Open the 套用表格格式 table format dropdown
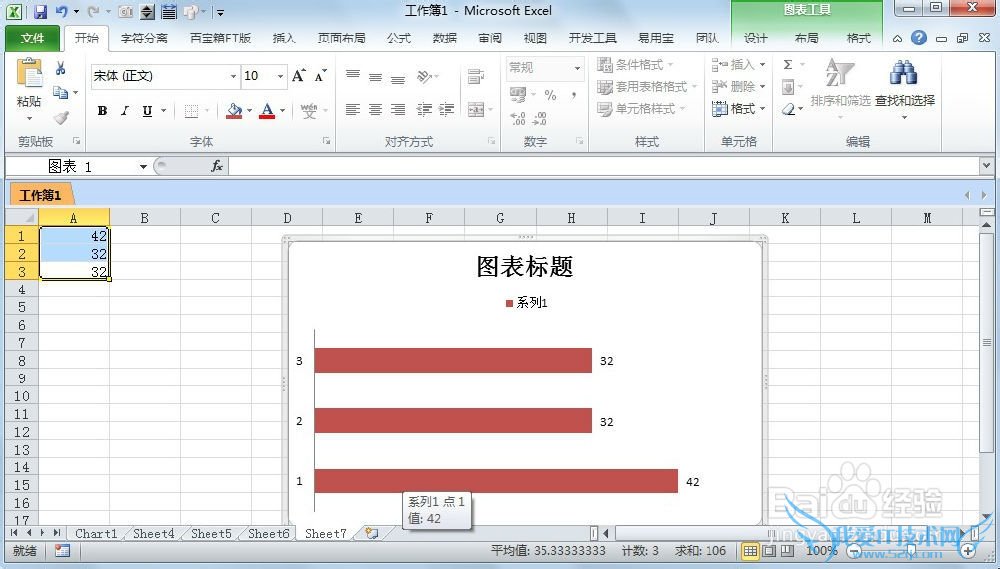Viewport: 1000px width, 569px height. coord(647,86)
